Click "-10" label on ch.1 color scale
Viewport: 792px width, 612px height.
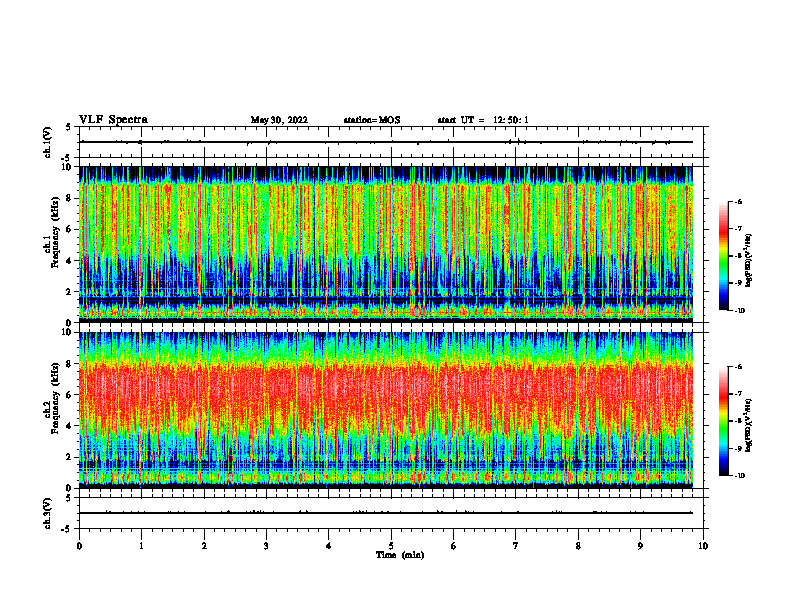(740, 311)
